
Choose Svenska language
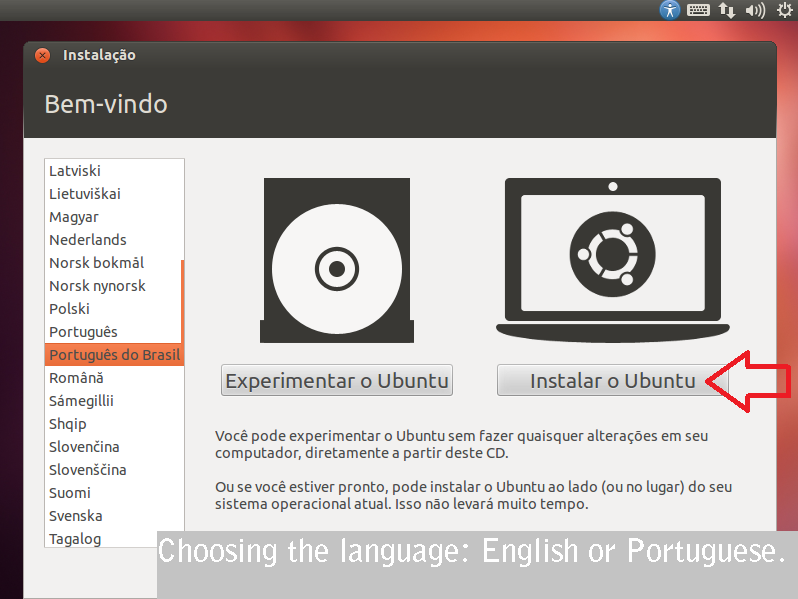point(113,516)
